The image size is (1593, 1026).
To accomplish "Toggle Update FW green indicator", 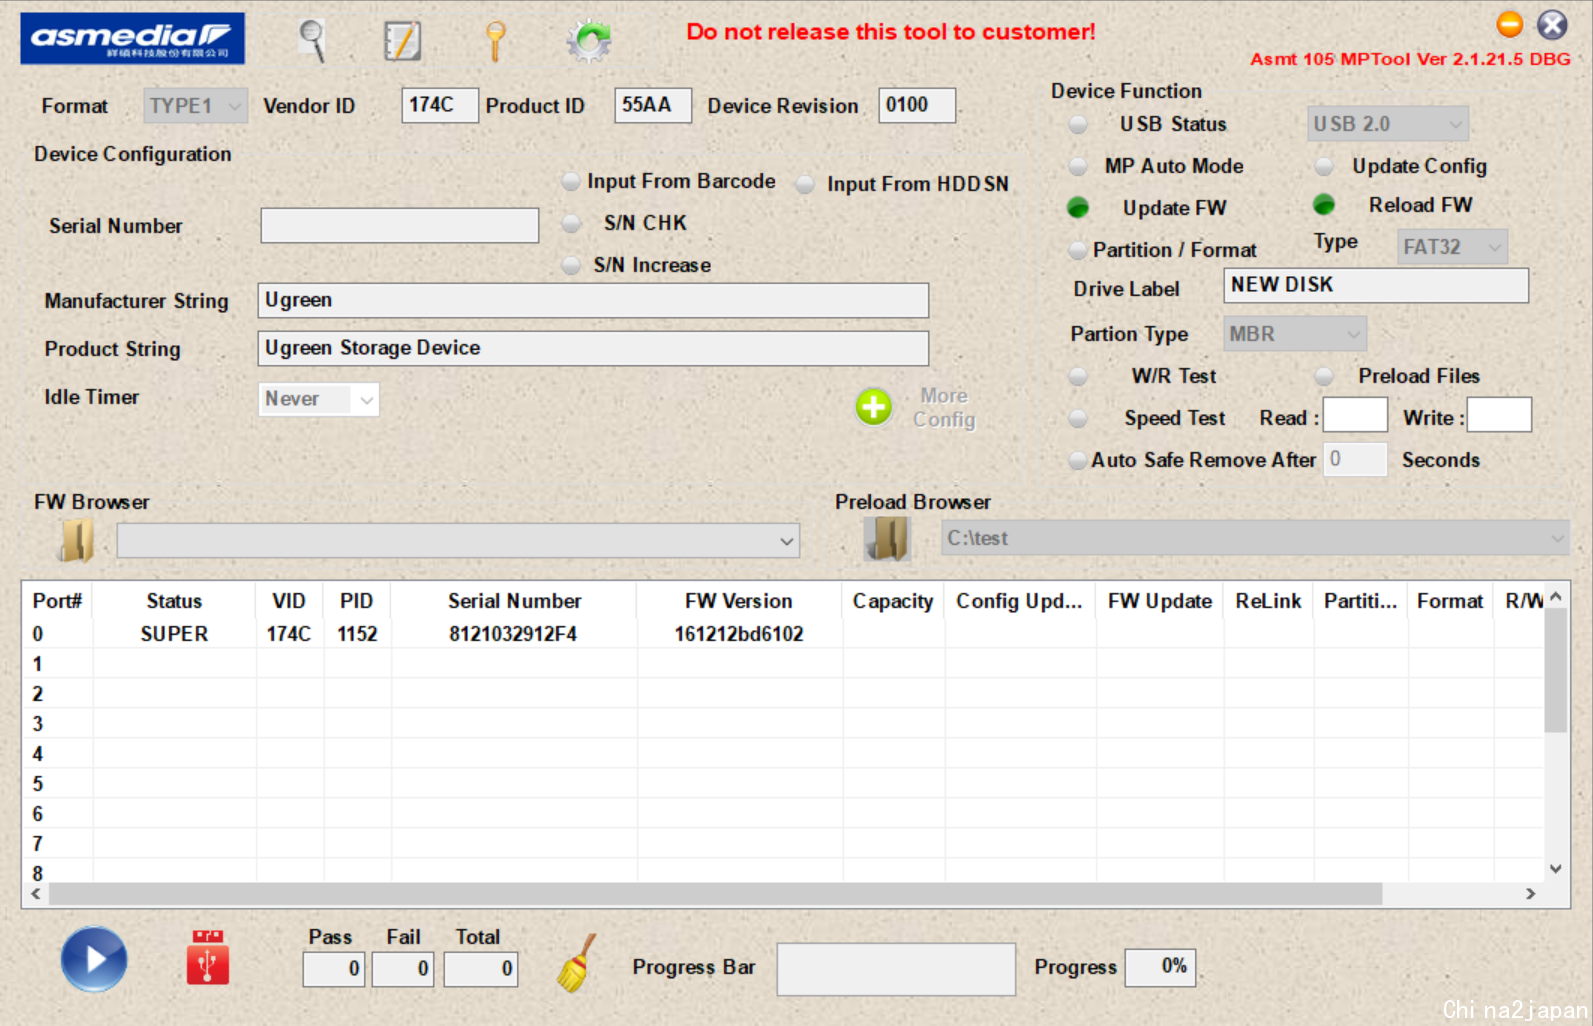I will point(1078,207).
